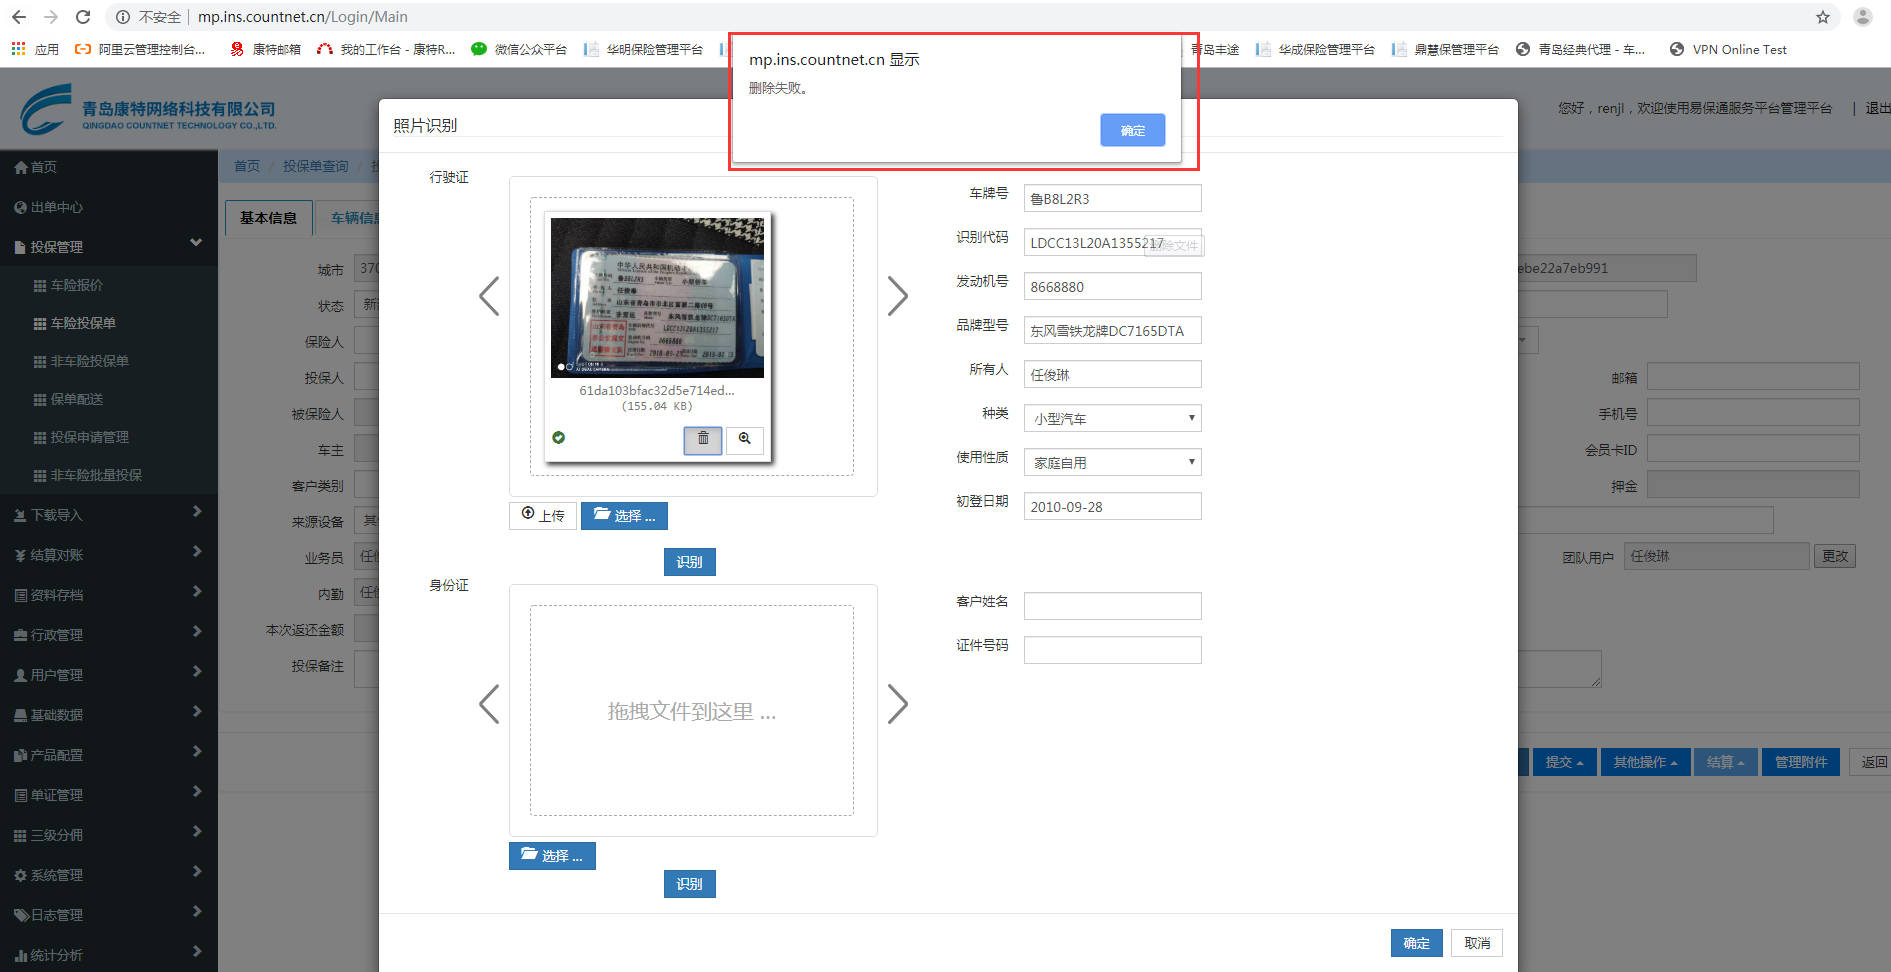Click the green upload status check icon
Screen dimensions: 1891x972
click(559, 438)
